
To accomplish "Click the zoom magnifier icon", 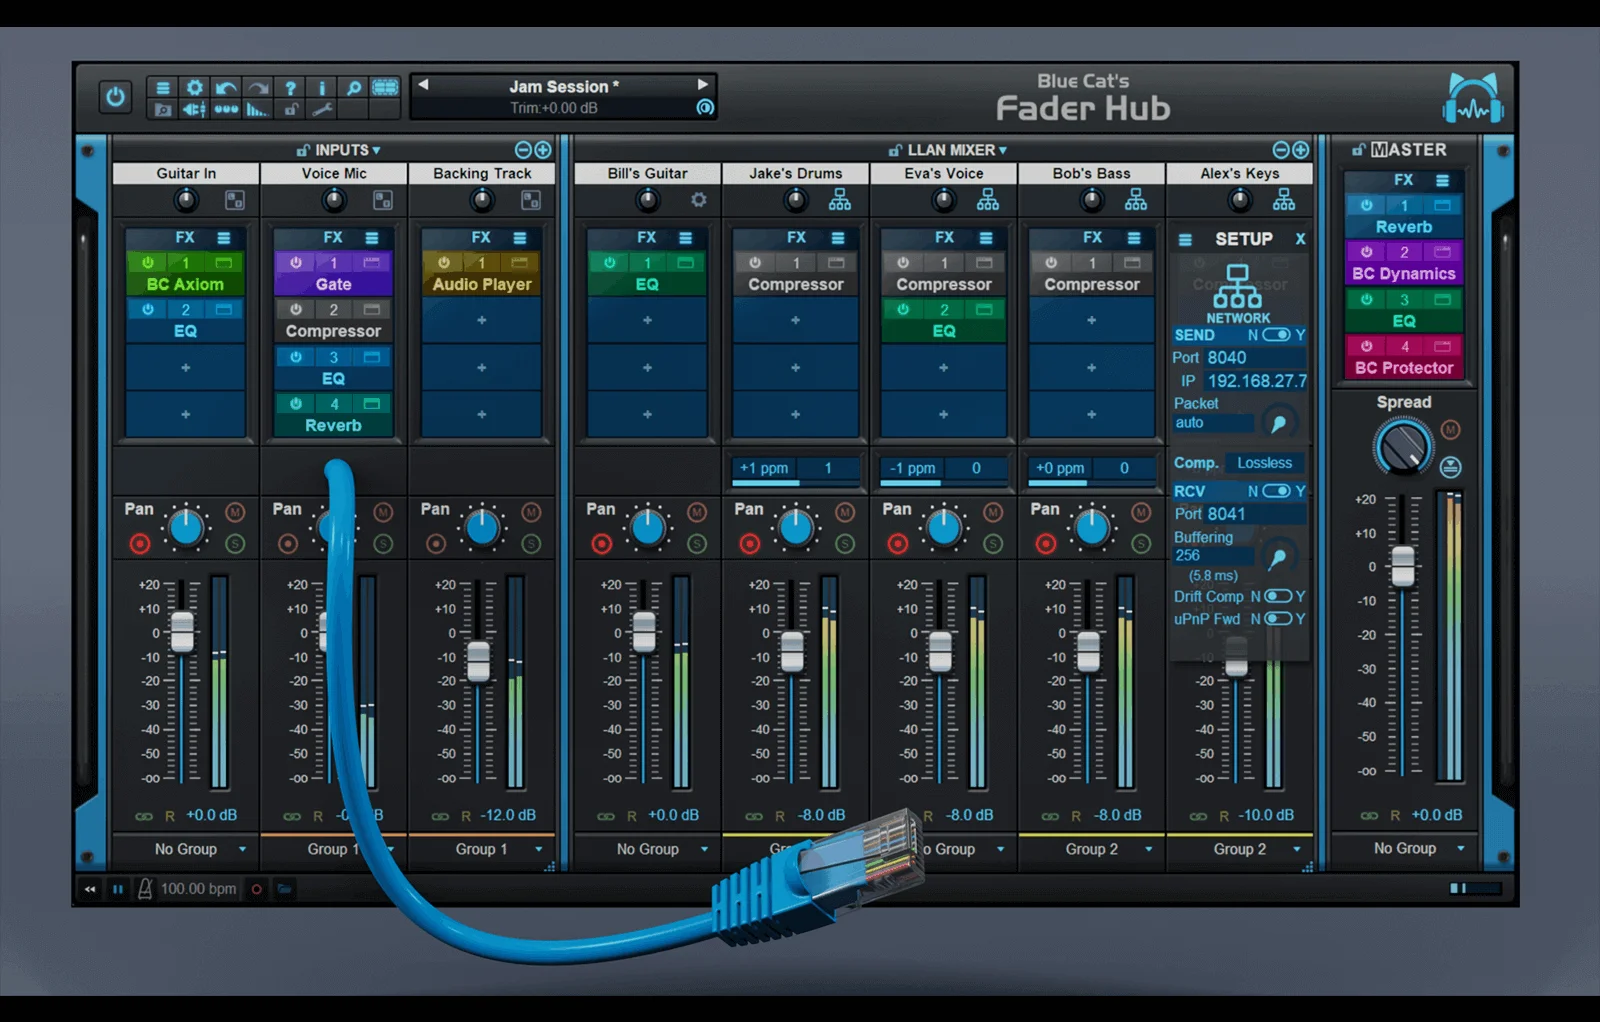I will pyautogui.click(x=353, y=88).
